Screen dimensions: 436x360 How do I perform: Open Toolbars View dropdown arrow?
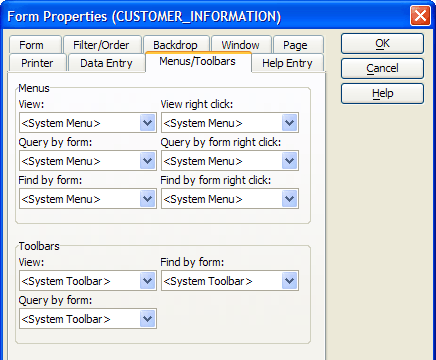tap(147, 281)
